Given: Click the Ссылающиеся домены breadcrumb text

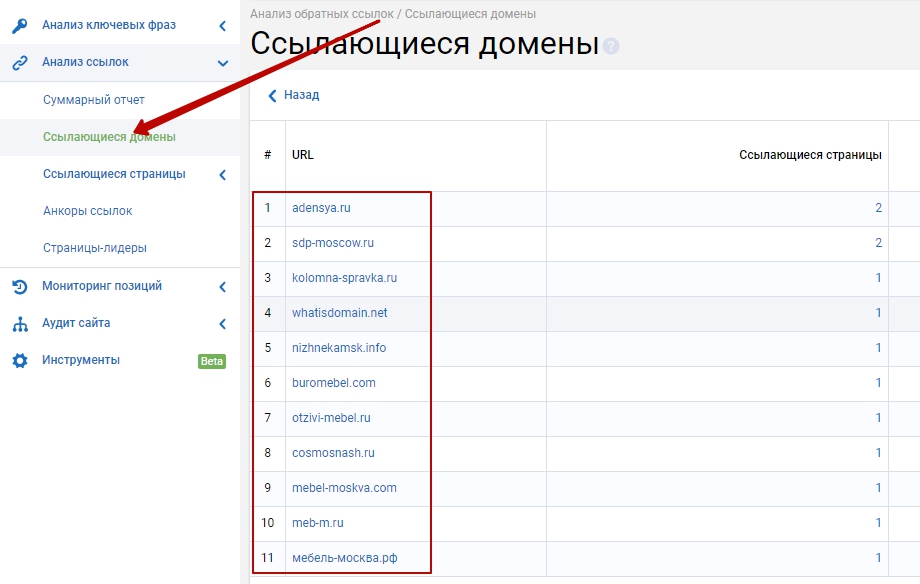Looking at the screenshot, I should [x=470, y=13].
